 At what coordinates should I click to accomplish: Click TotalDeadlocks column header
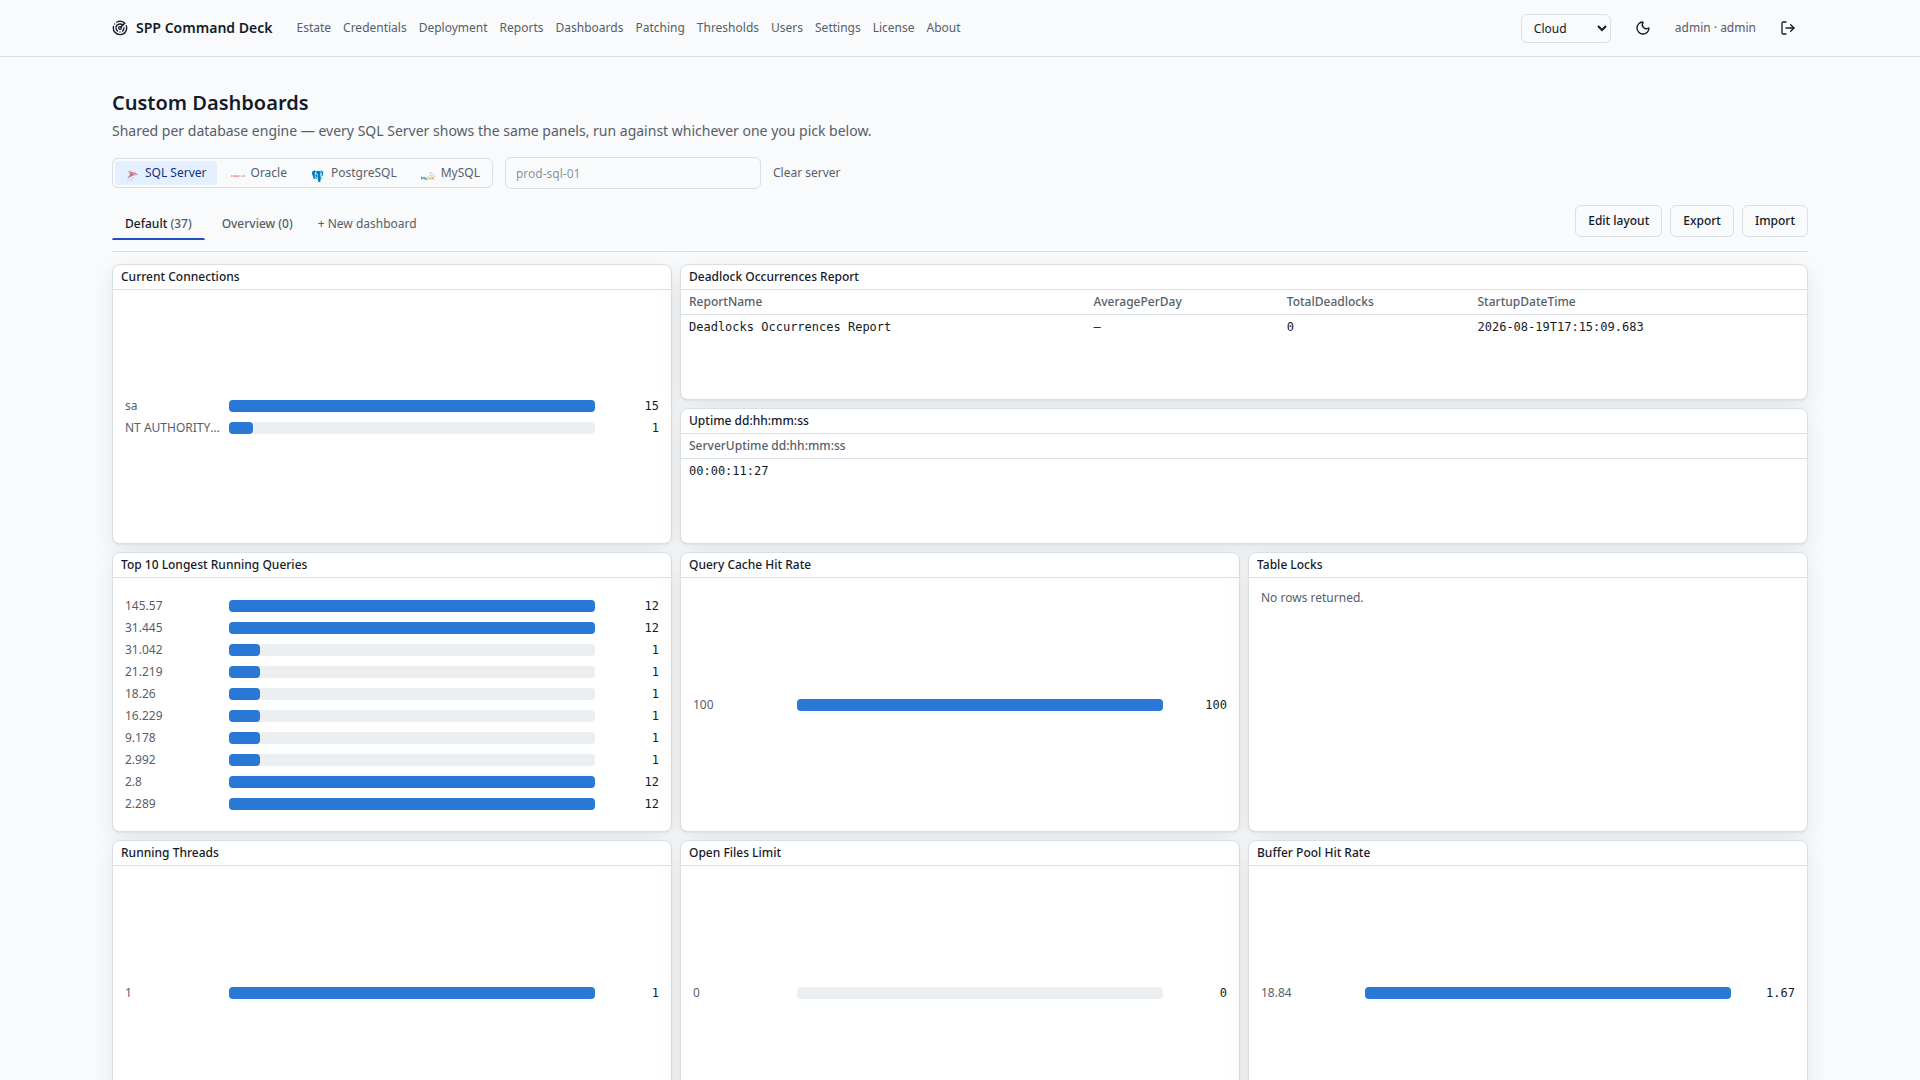pos(1330,302)
